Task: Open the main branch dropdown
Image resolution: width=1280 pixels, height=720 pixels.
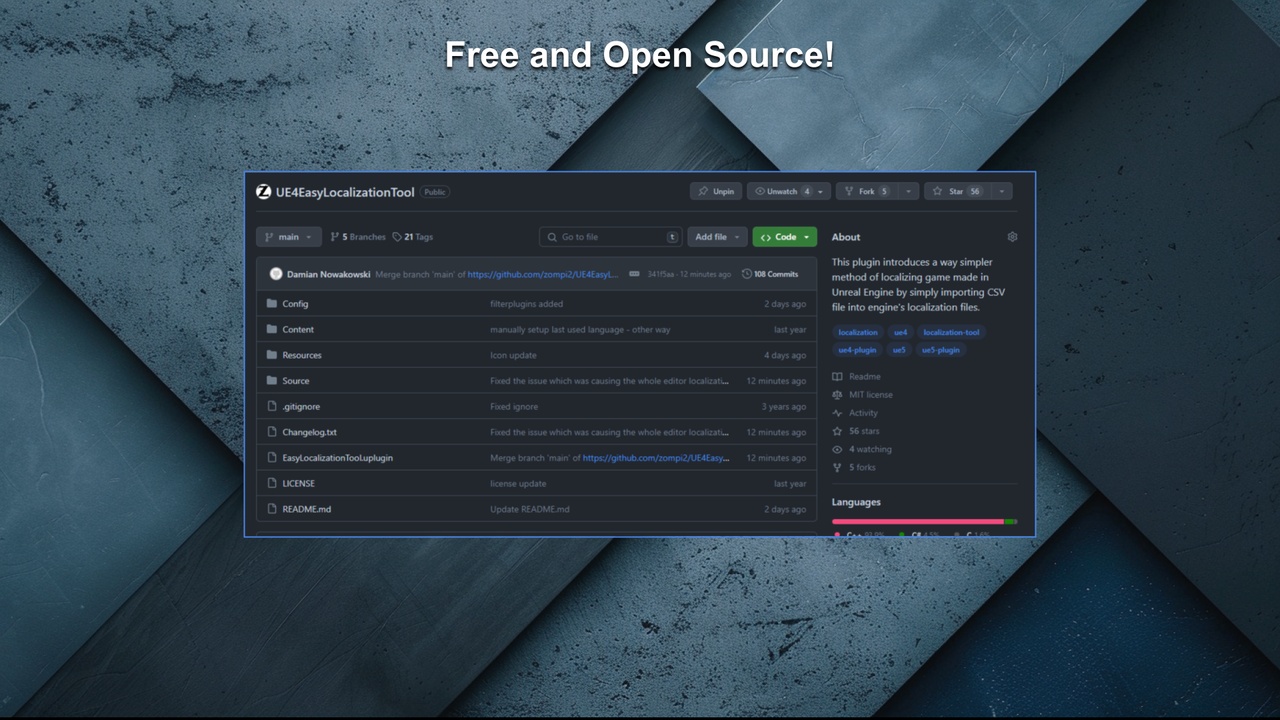Action: pyautogui.click(x=288, y=236)
